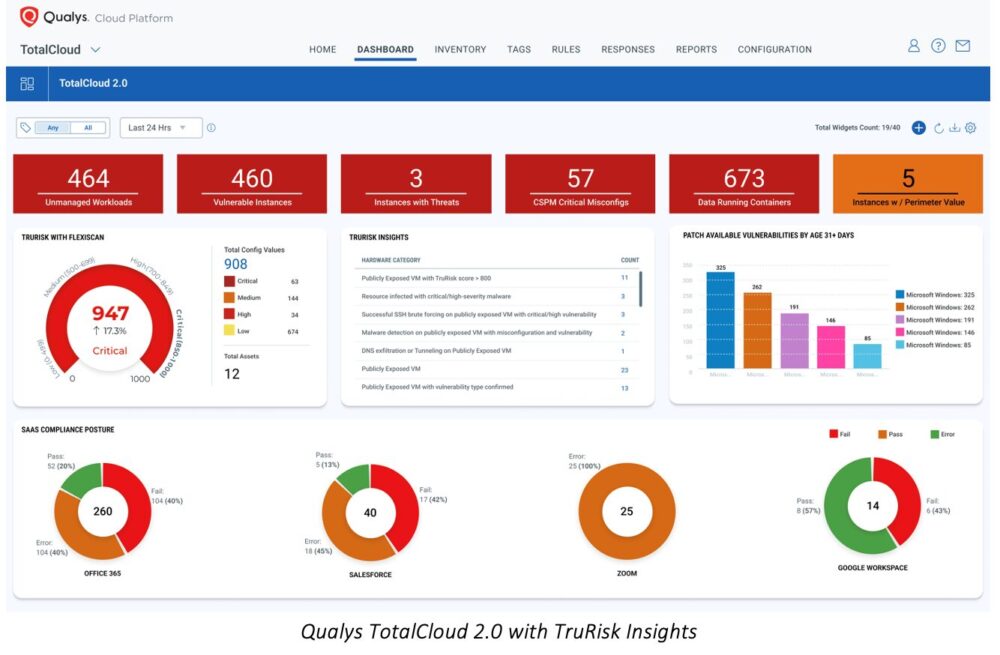1000x655 pixels.
Task: Click the High red swatch in TruRisk legend
Action: click(x=229, y=314)
